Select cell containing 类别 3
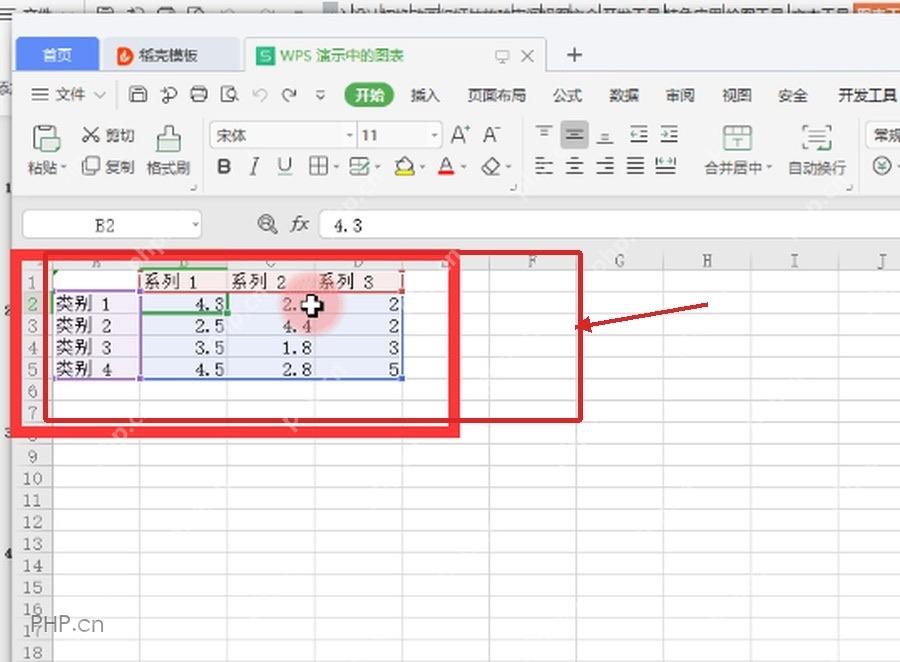900x662 pixels. click(96, 347)
